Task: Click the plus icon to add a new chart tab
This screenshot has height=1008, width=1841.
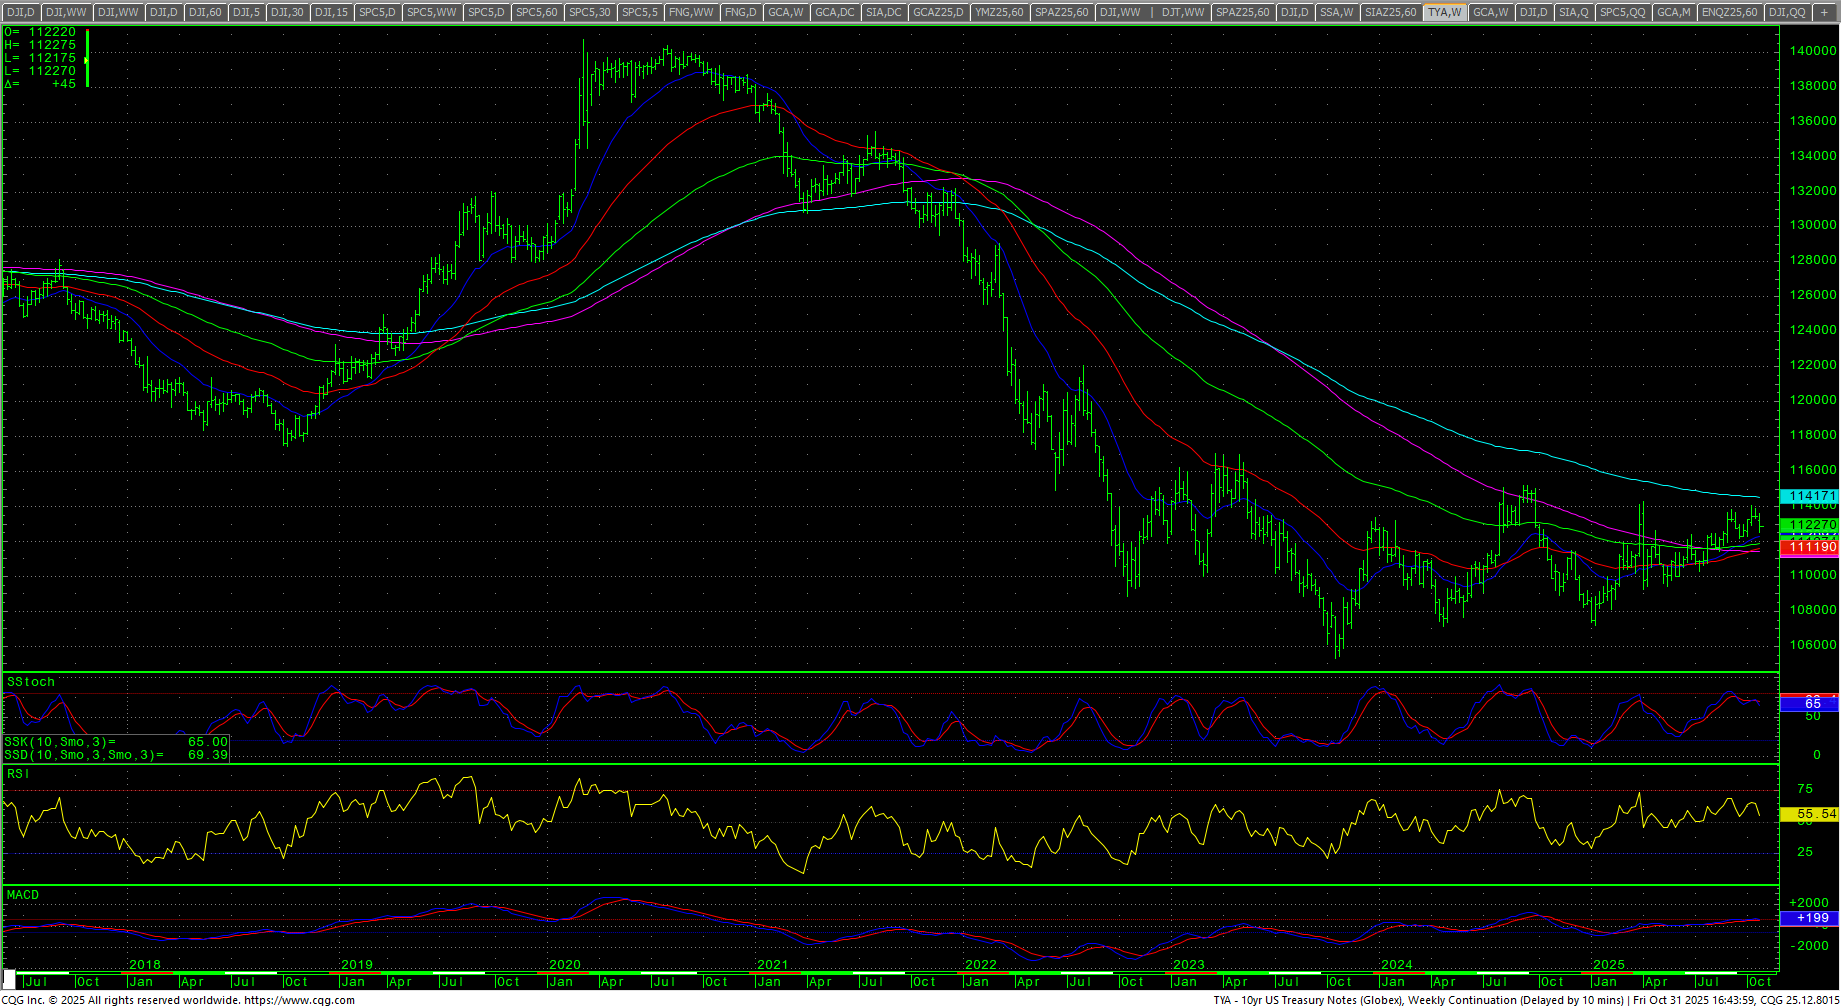Action: coord(1824,12)
